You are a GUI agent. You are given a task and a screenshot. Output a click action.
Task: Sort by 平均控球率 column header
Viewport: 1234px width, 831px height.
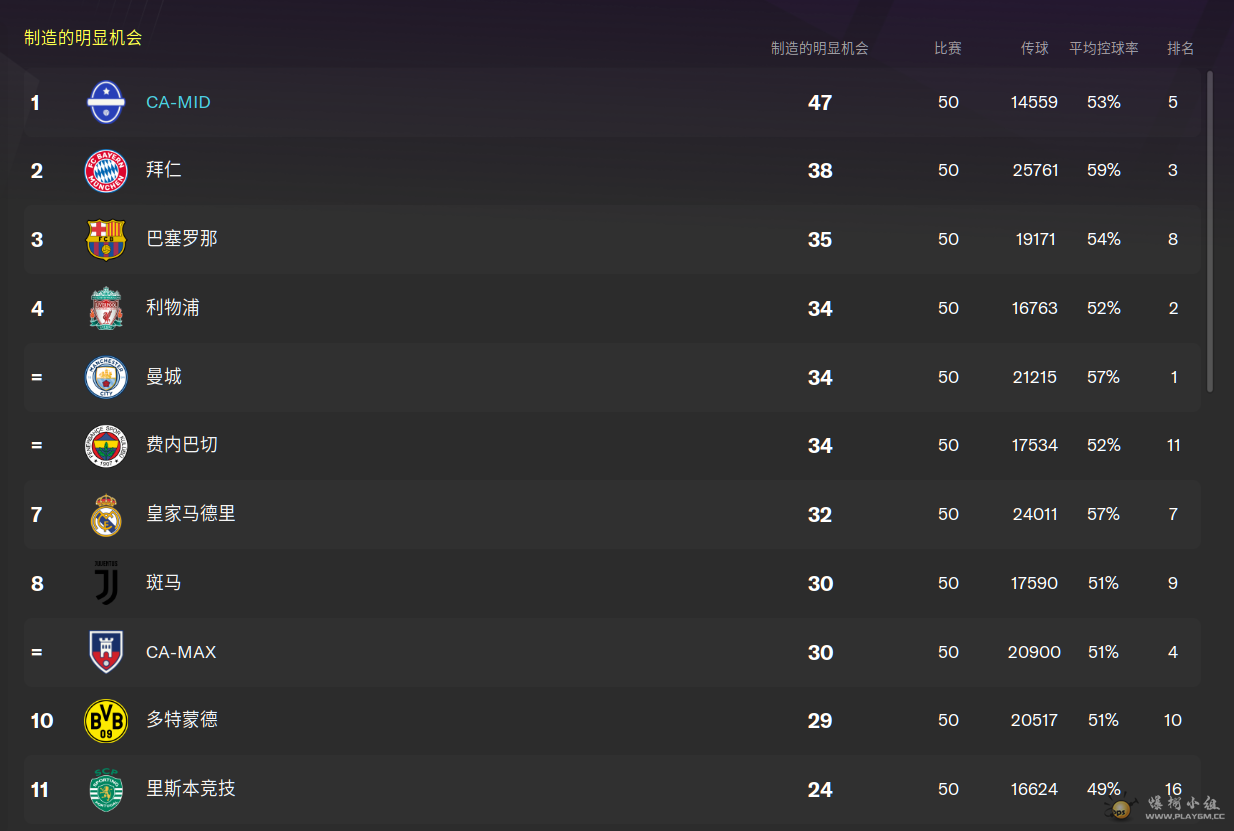1103,48
